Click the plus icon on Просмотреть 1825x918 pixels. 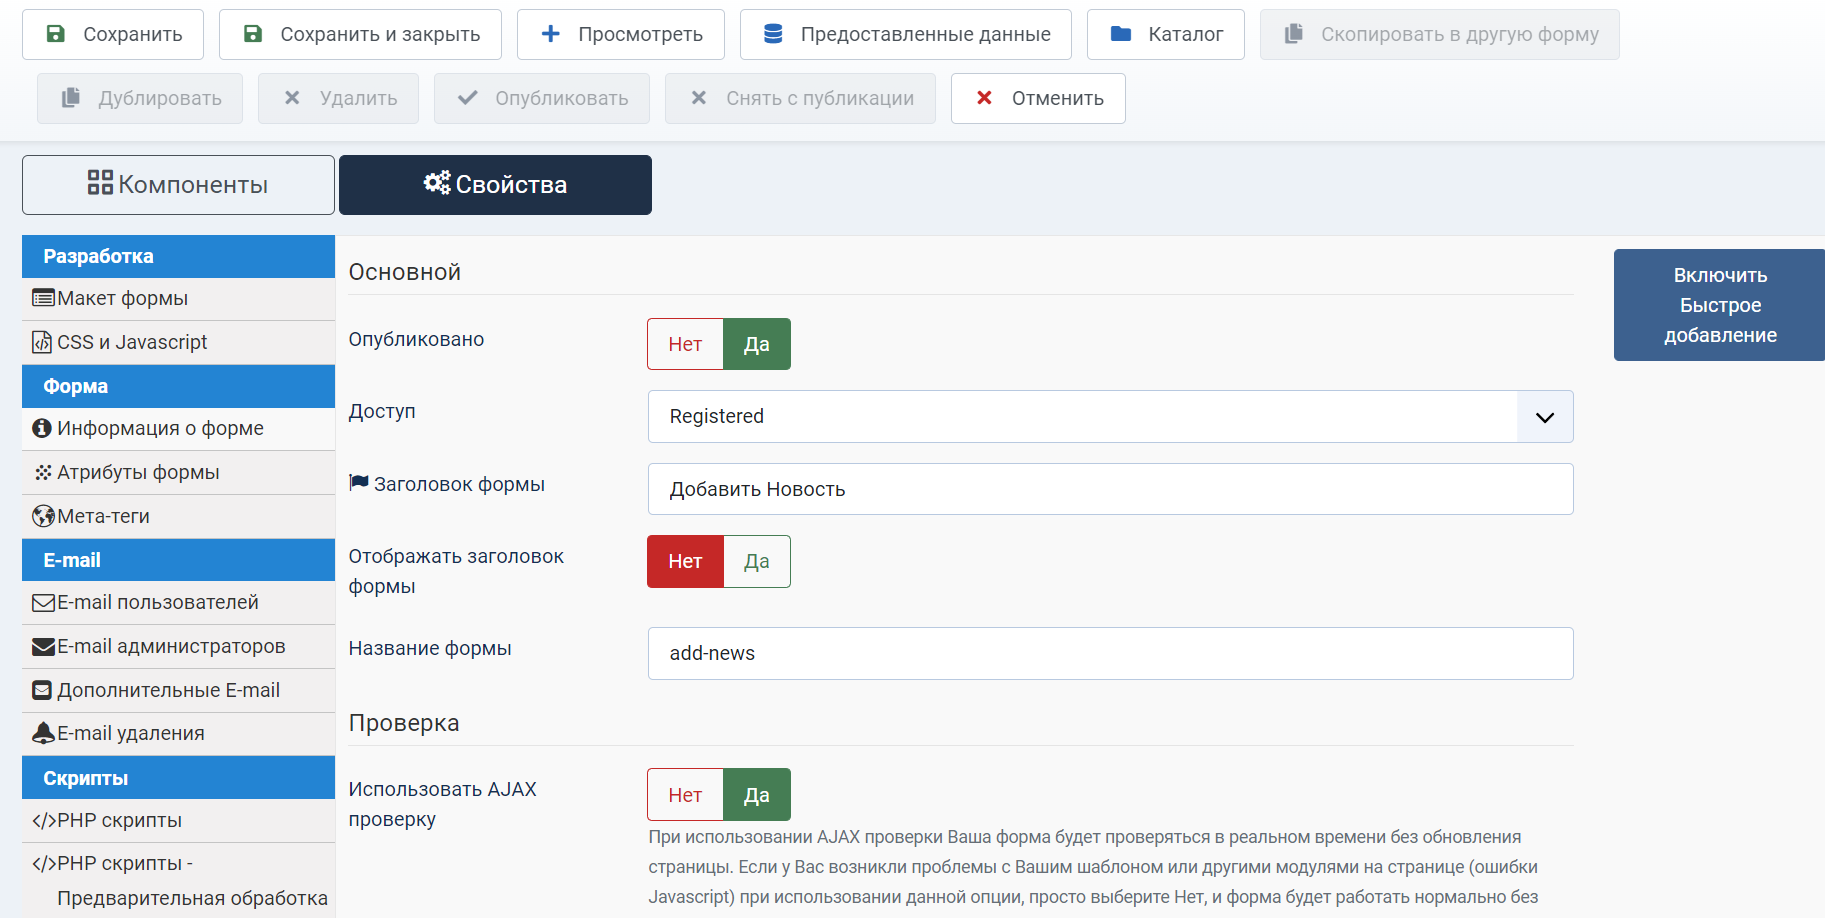550,34
